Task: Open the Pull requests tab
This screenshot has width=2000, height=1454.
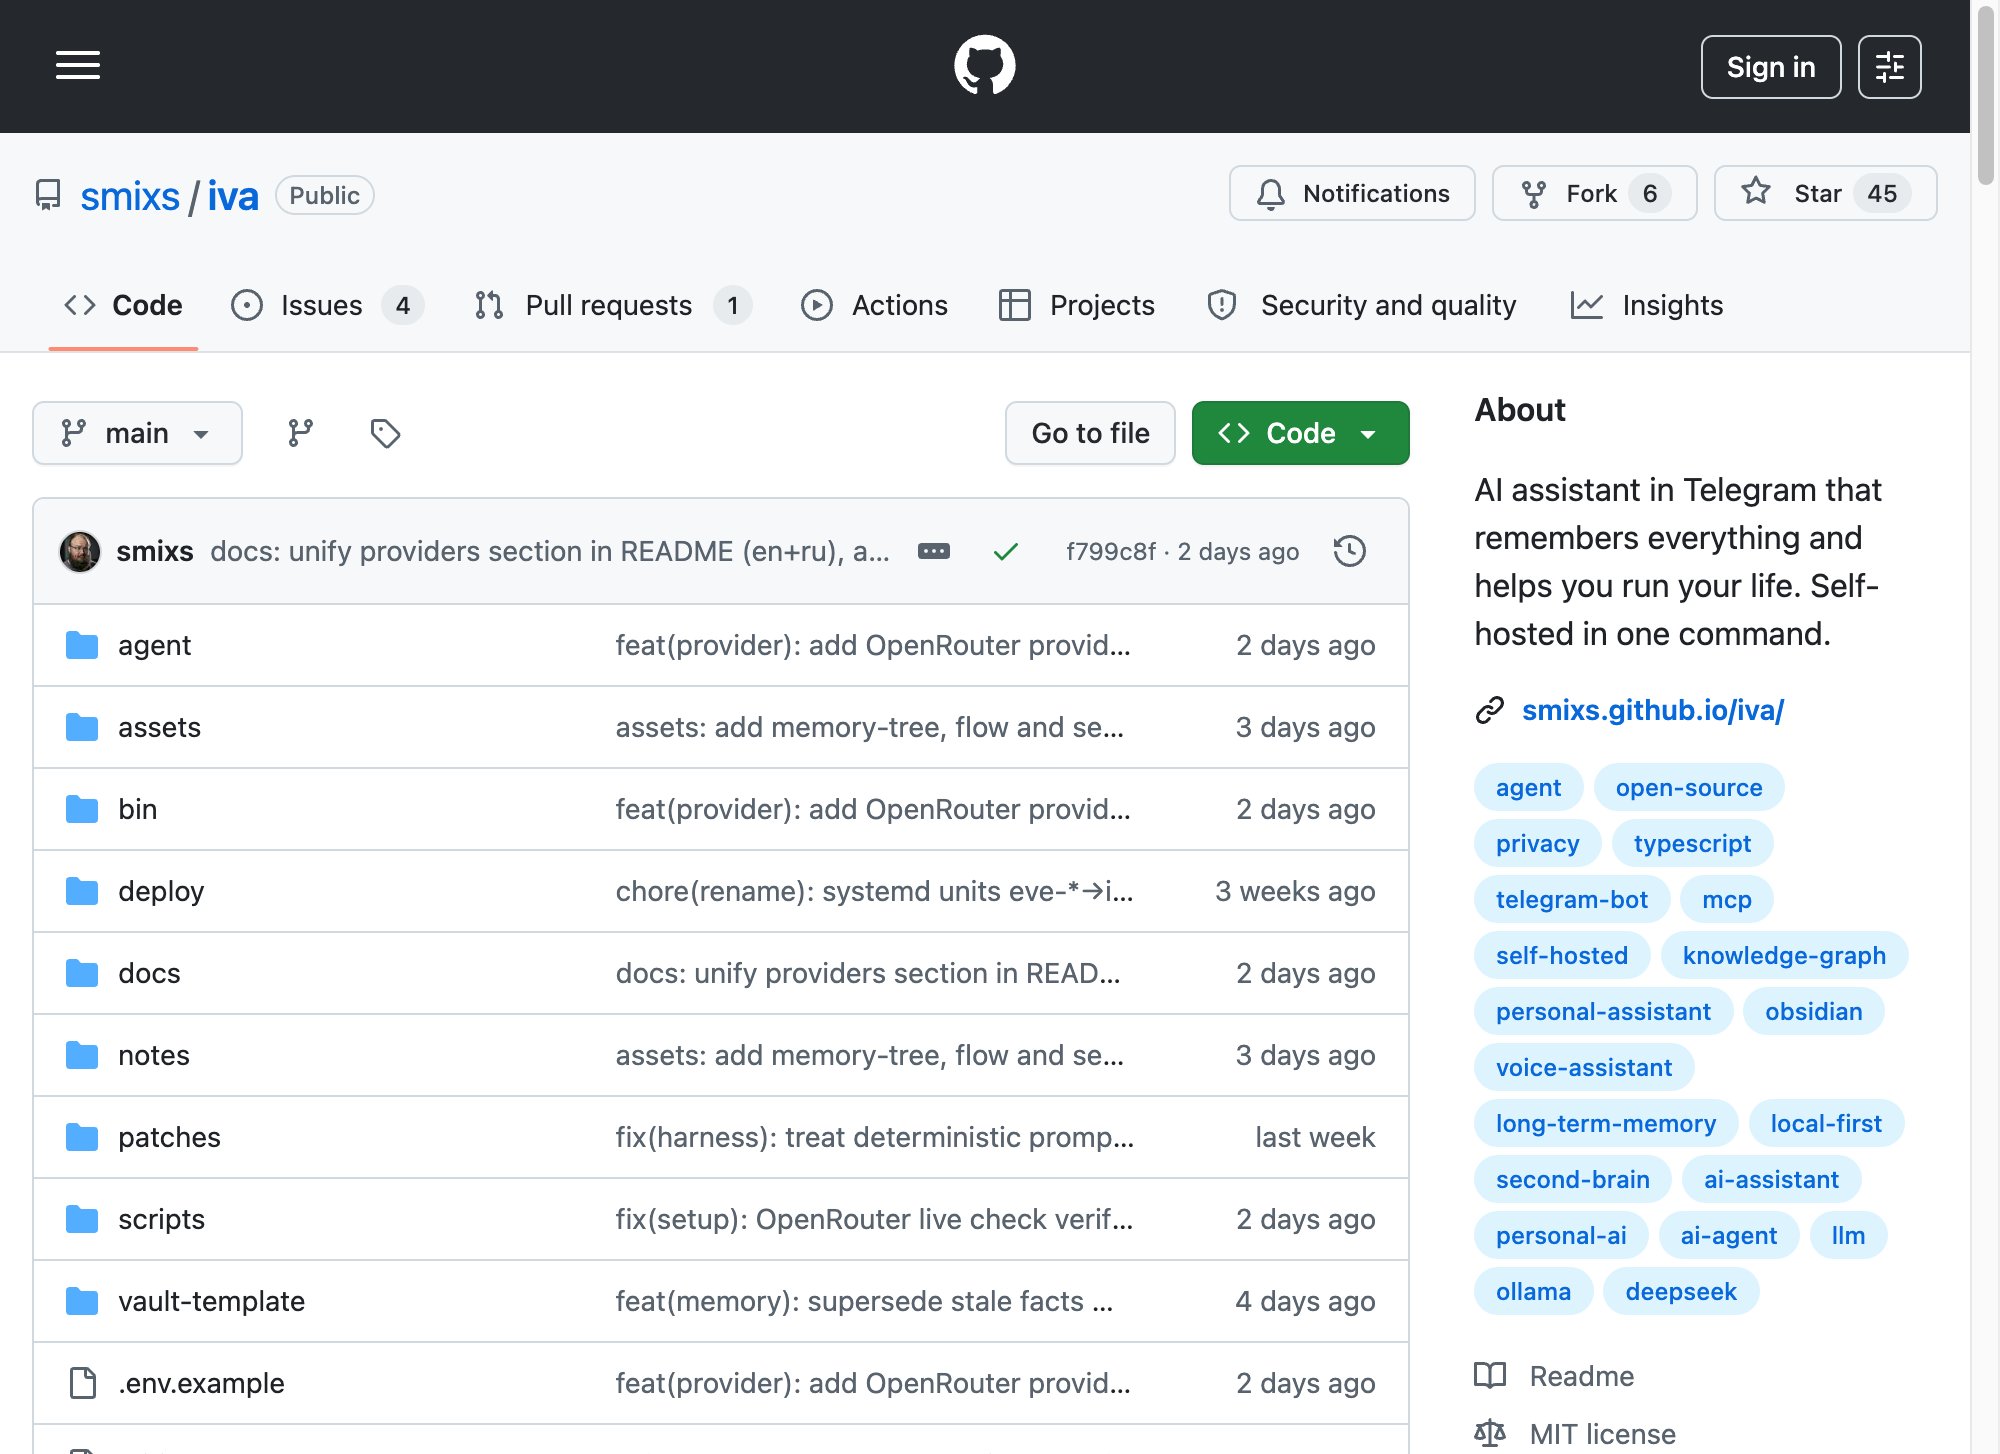Action: tap(612, 305)
